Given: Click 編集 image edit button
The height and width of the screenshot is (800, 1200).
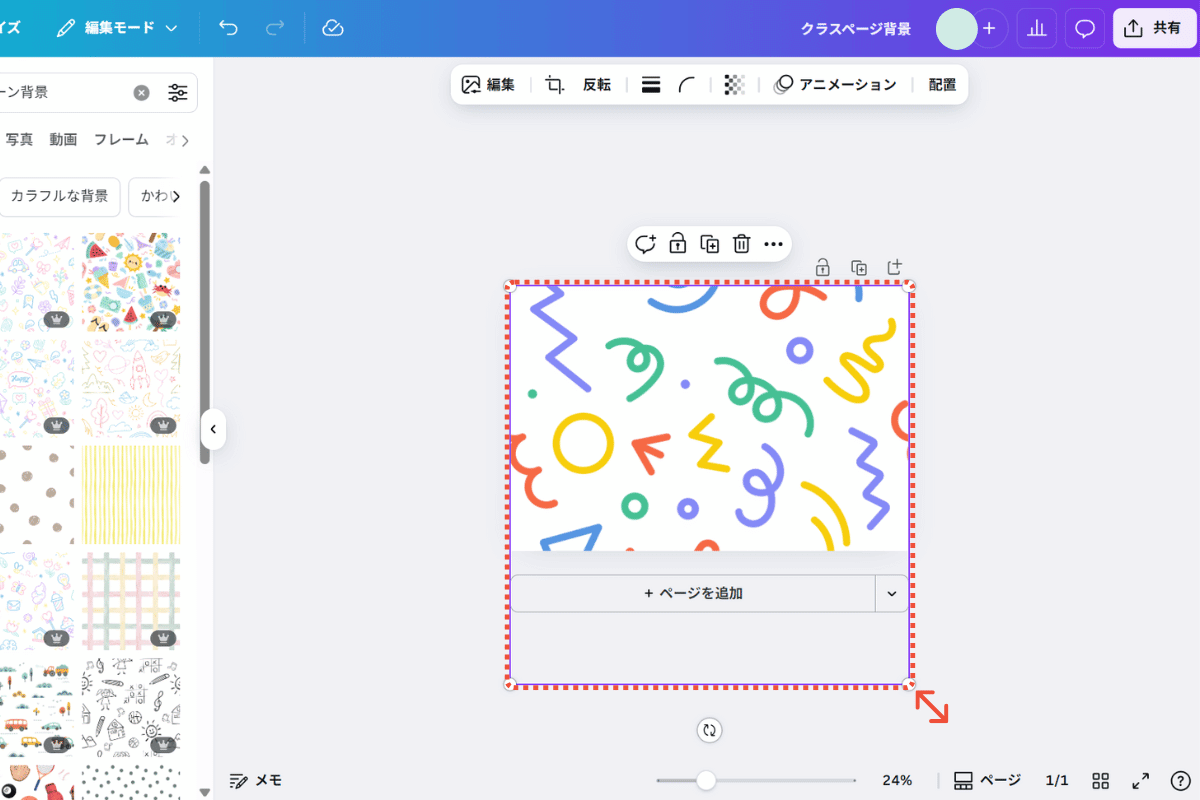Looking at the screenshot, I should pyautogui.click(x=488, y=85).
